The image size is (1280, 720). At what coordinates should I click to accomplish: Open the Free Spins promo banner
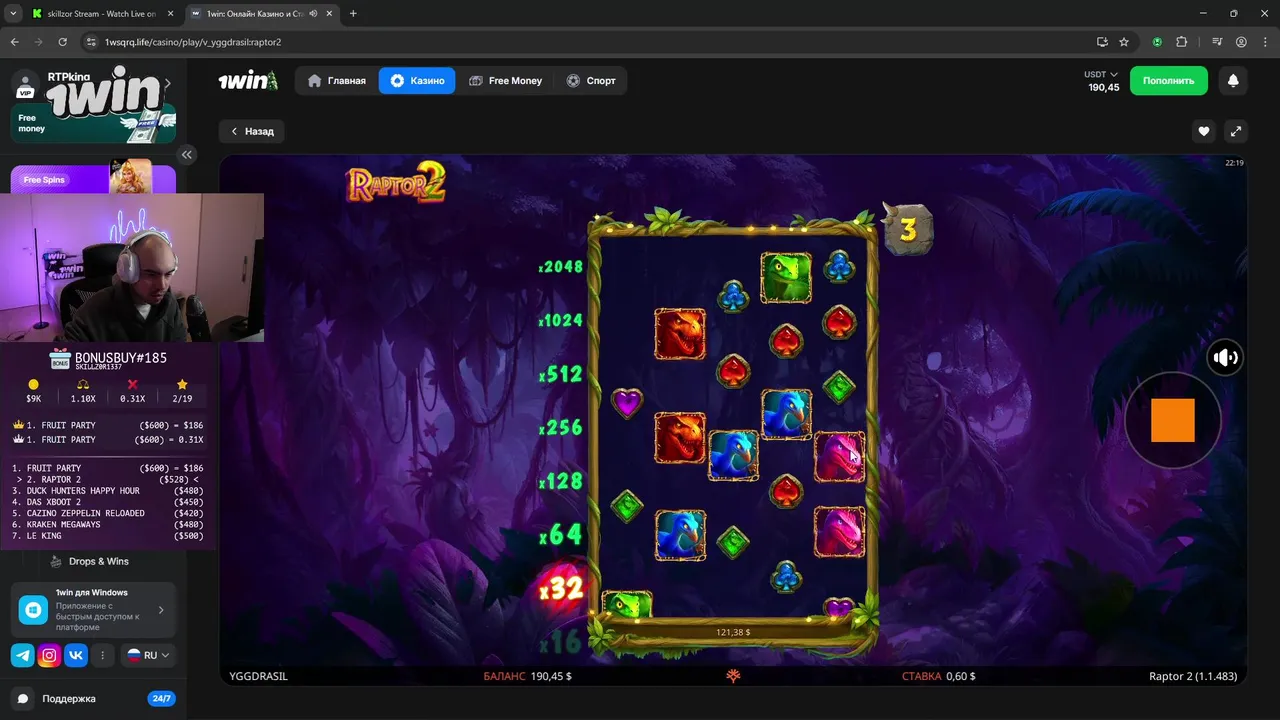94,178
